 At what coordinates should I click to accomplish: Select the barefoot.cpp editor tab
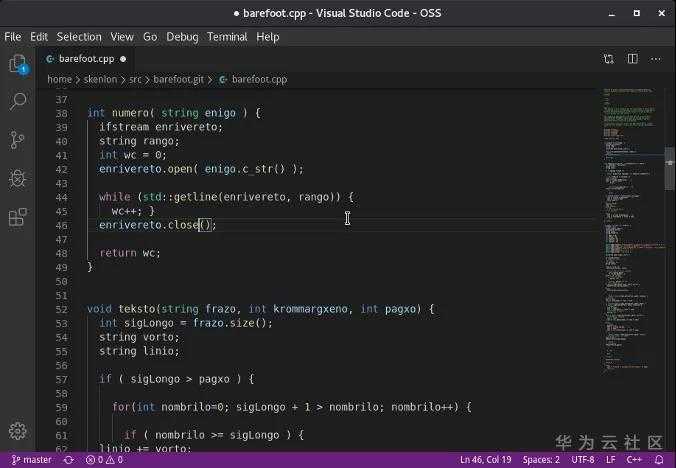click(85, 59)
